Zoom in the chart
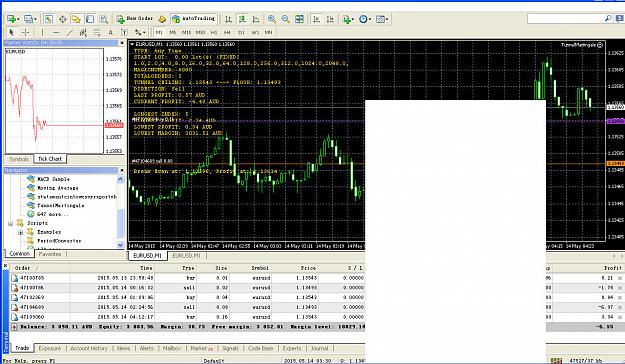 (272, 19)
